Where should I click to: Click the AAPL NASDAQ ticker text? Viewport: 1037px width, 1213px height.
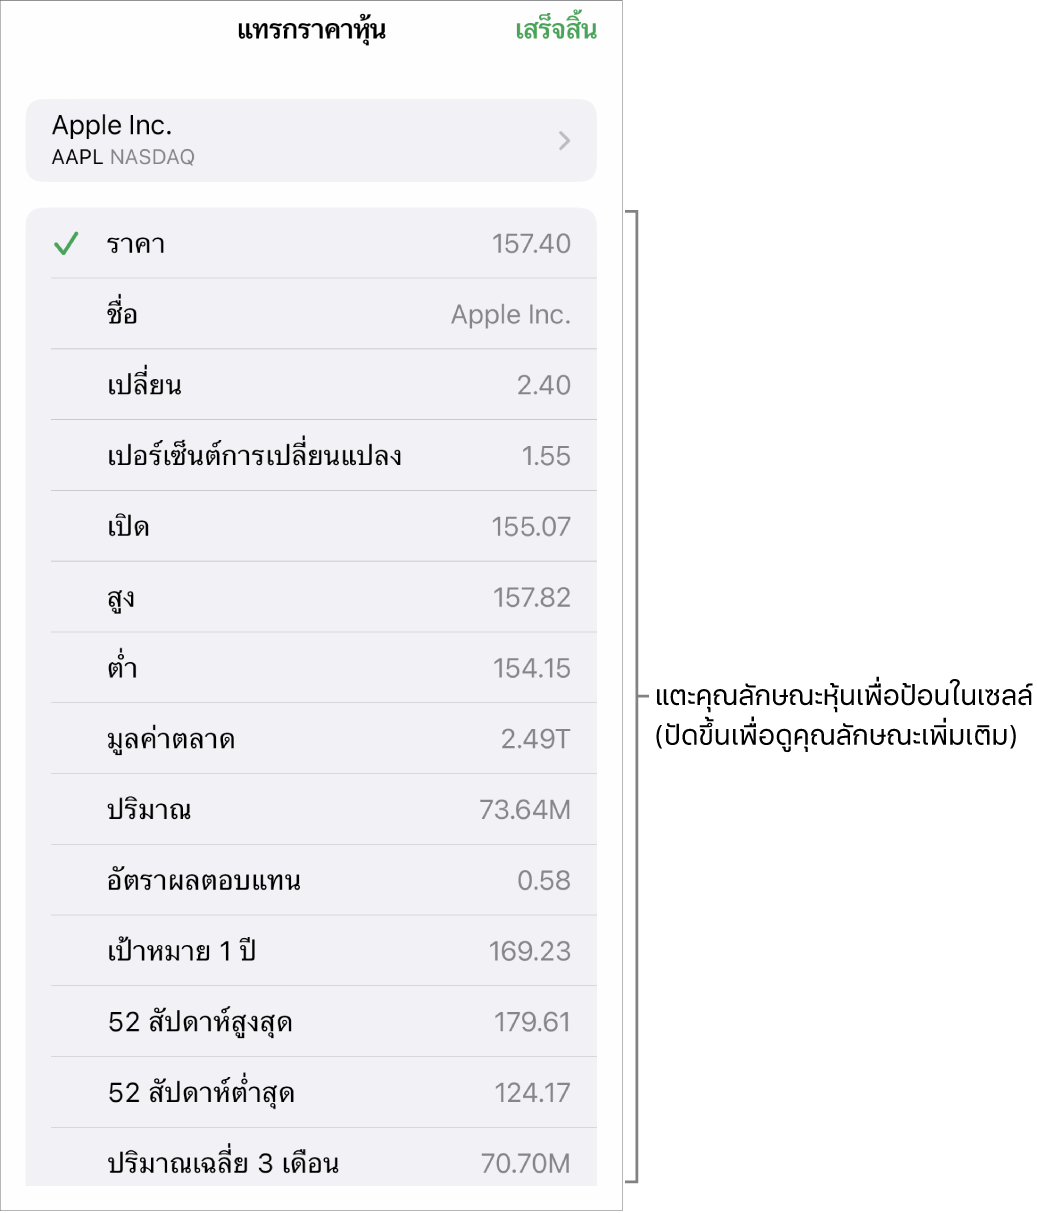pyautogui.click(x=123, y=158)
